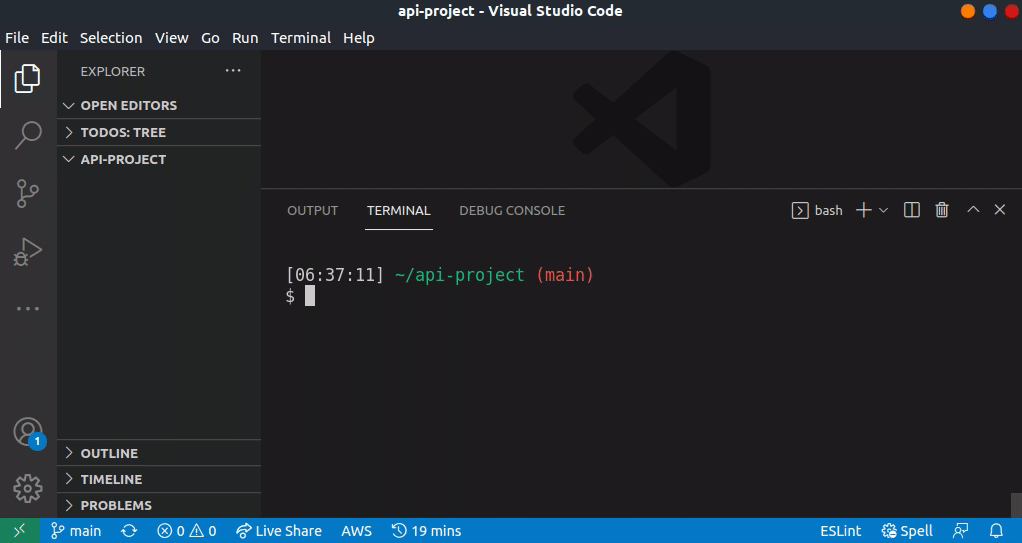1022x543 pixels.
Task: Click the terminal scrollbar thumb
Action: point(1016,505)
